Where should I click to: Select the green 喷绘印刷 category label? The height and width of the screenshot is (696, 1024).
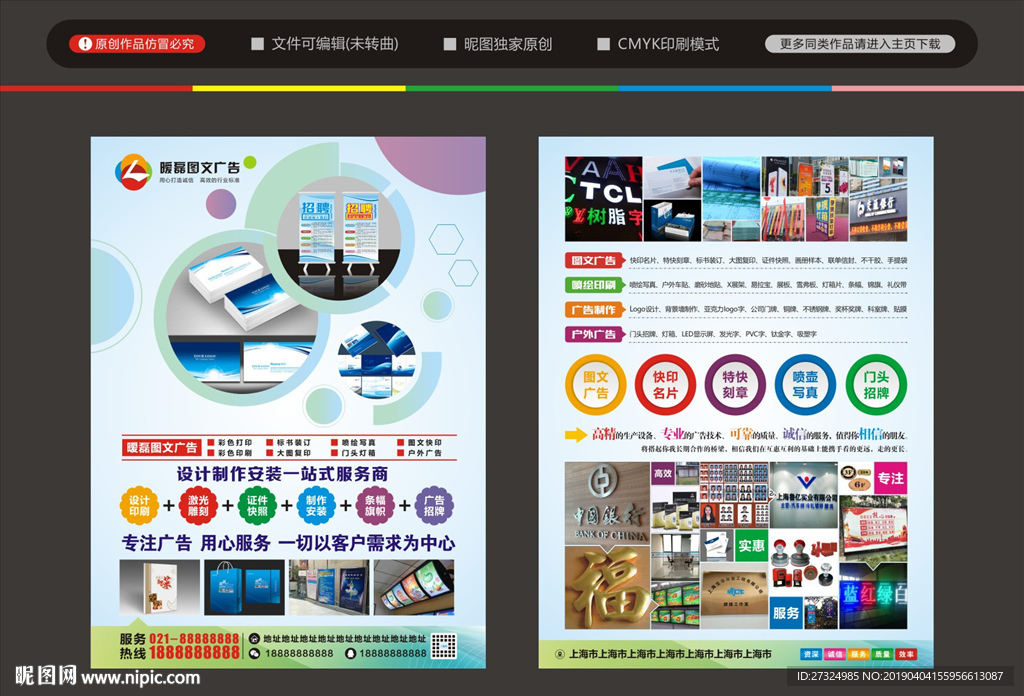tap(593, 285)
